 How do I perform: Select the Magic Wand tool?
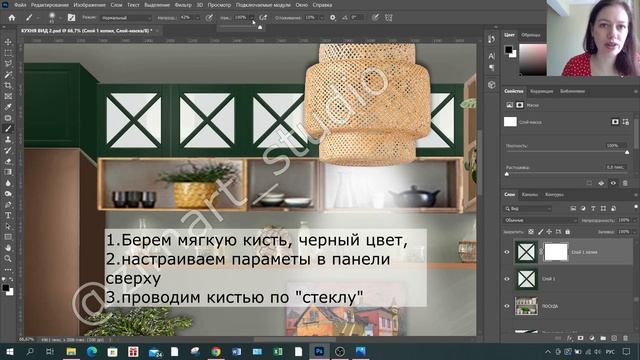point(8,75)
